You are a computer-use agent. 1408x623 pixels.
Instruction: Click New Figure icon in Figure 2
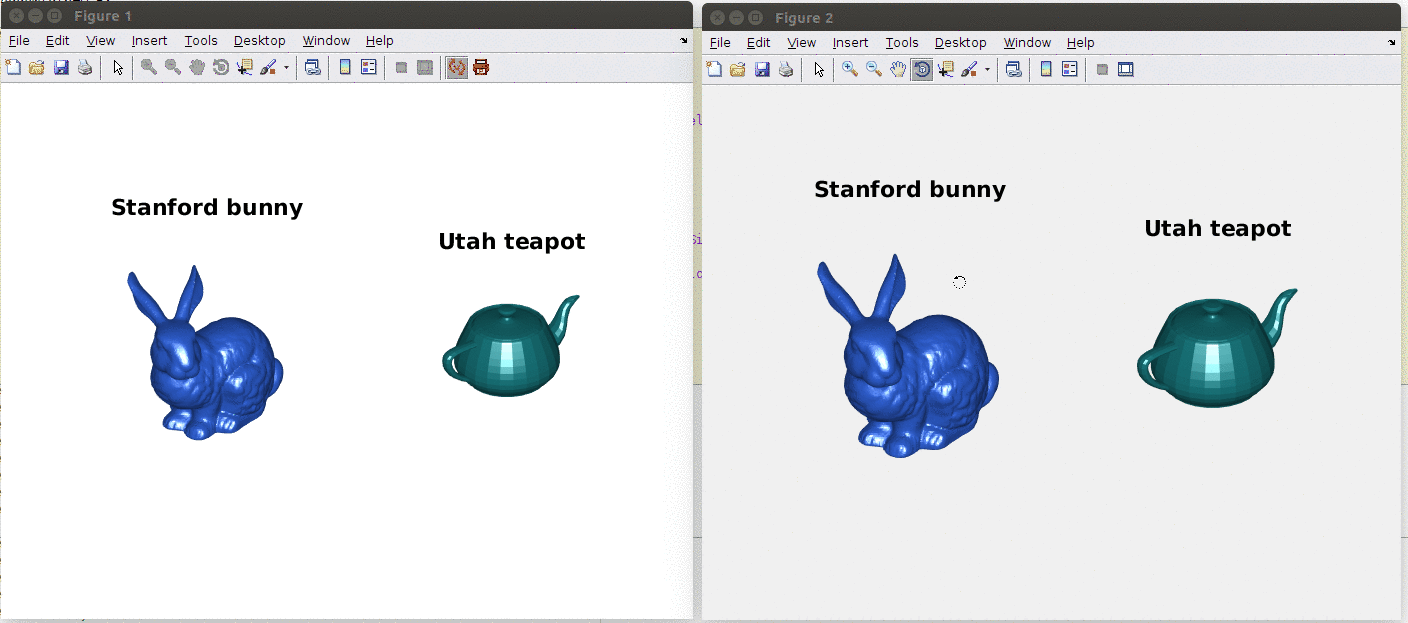pos(714,69)
